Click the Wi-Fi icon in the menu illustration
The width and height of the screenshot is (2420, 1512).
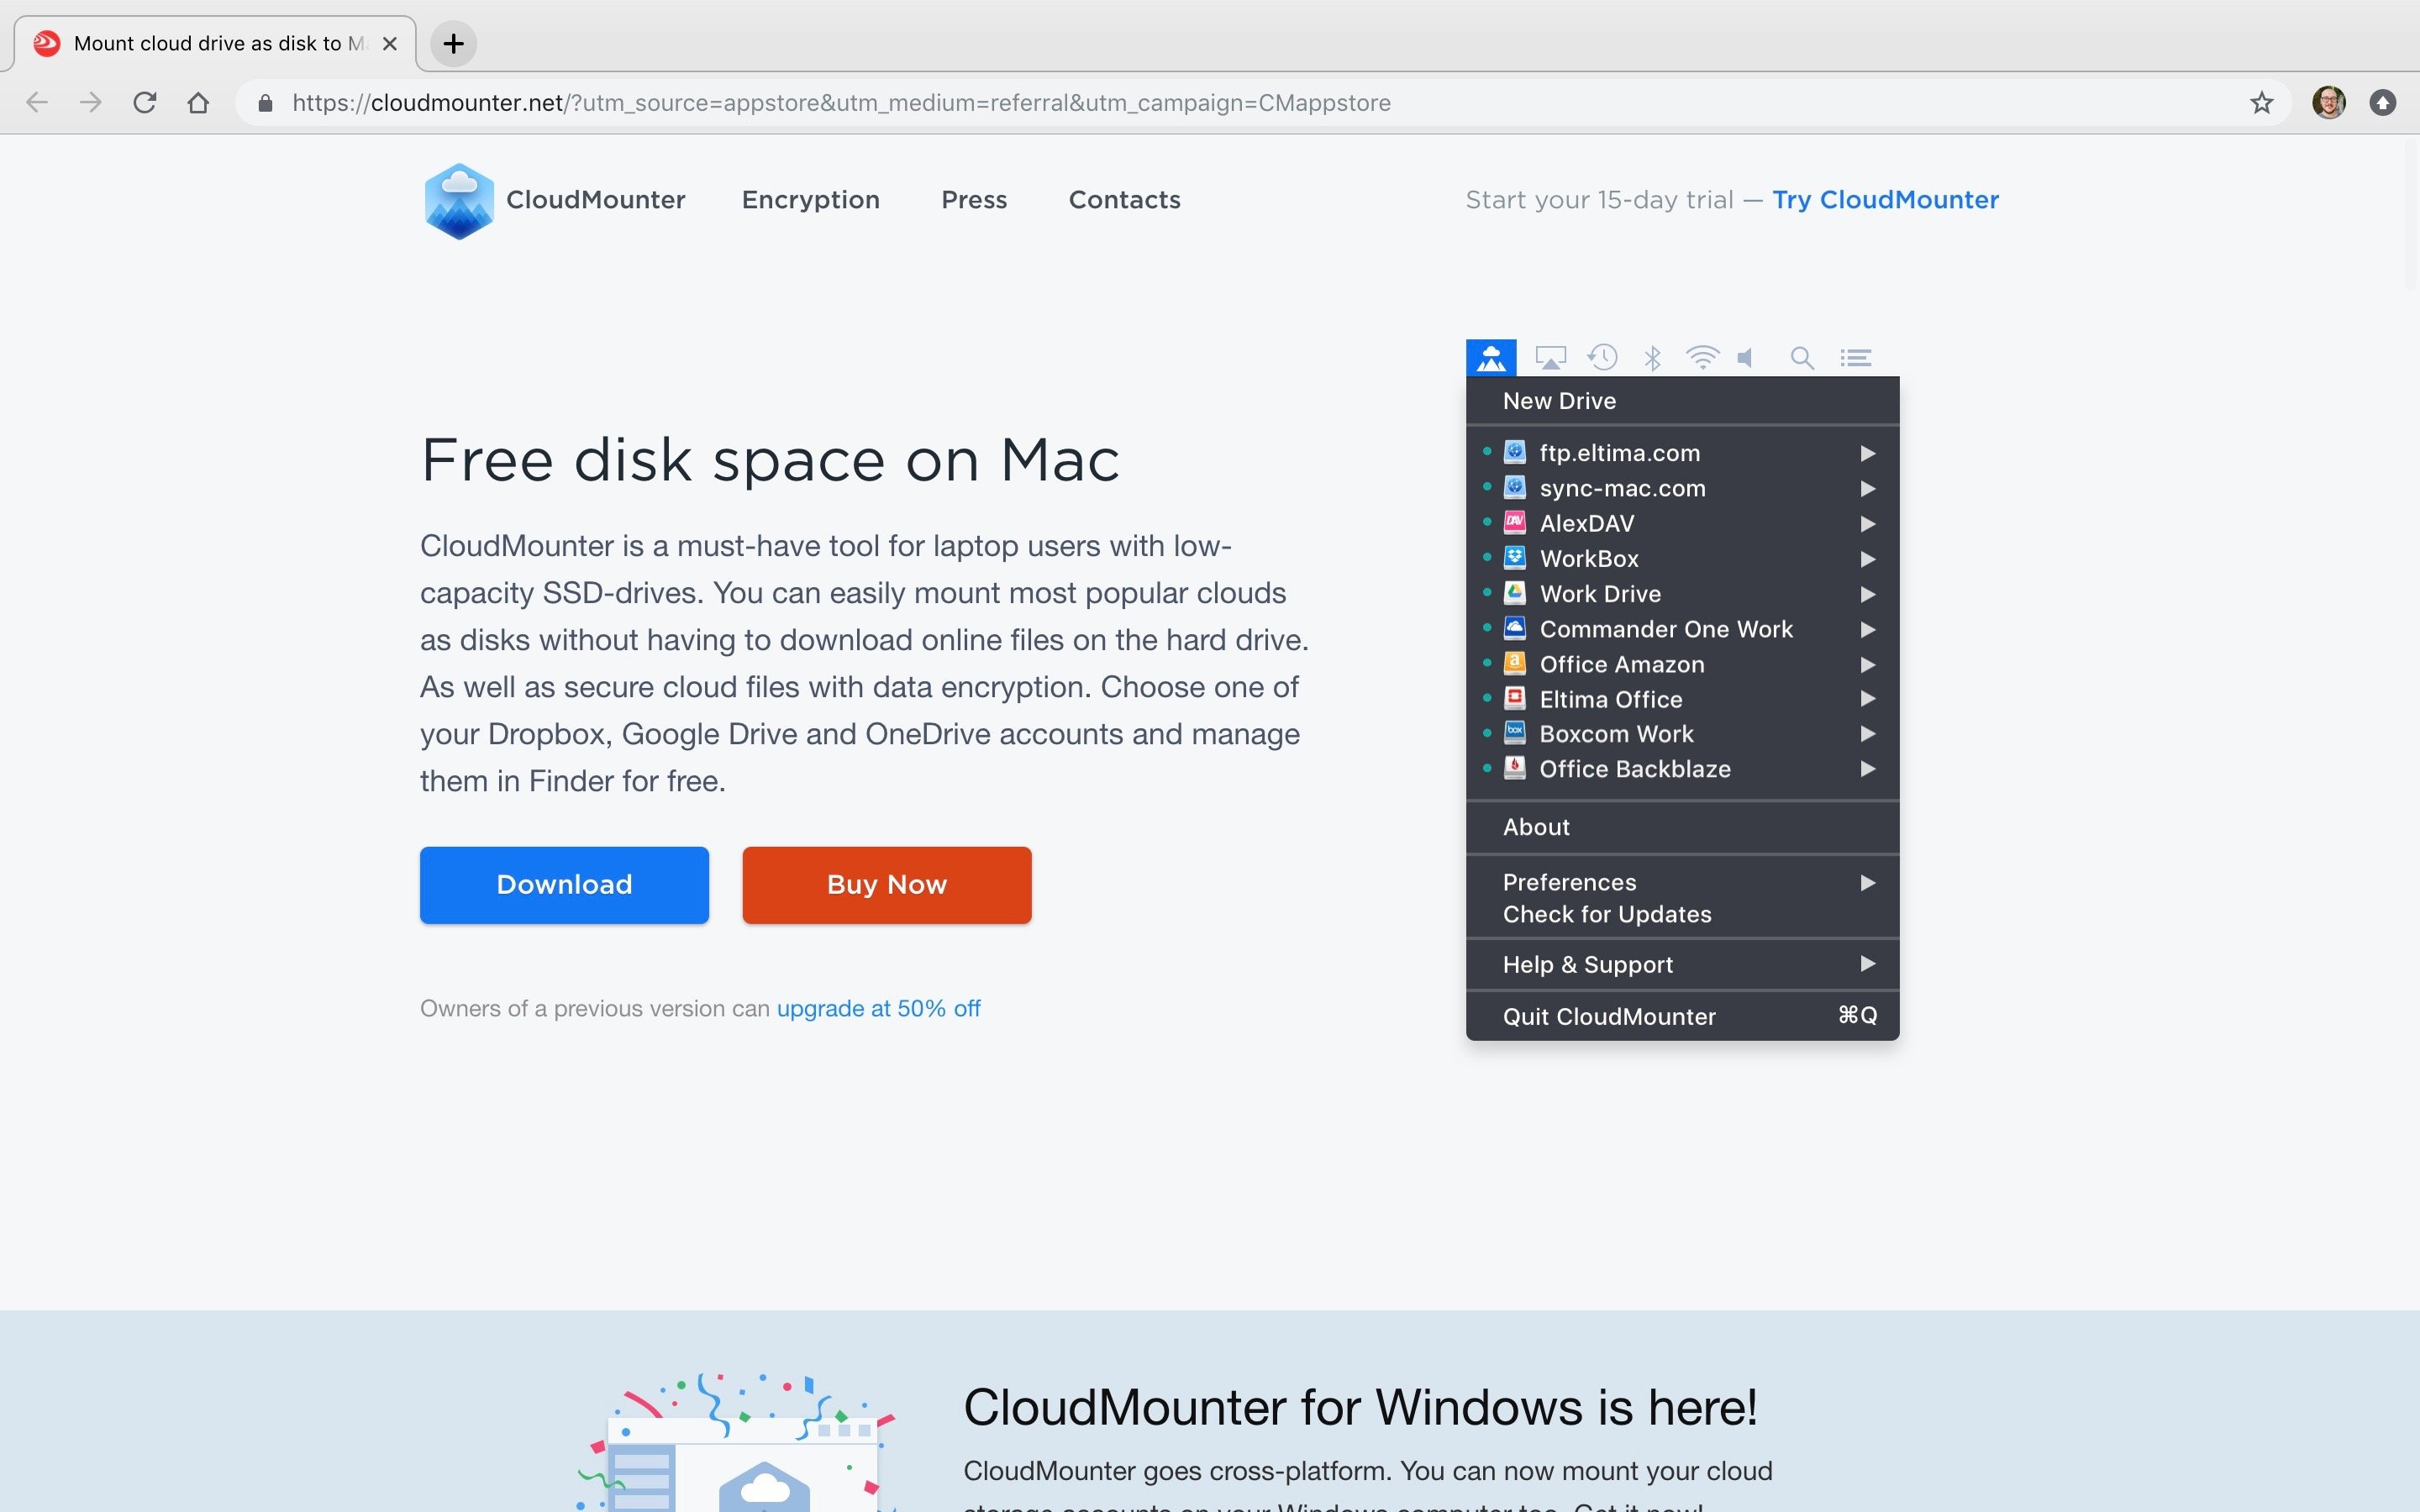coord(1701,357)
